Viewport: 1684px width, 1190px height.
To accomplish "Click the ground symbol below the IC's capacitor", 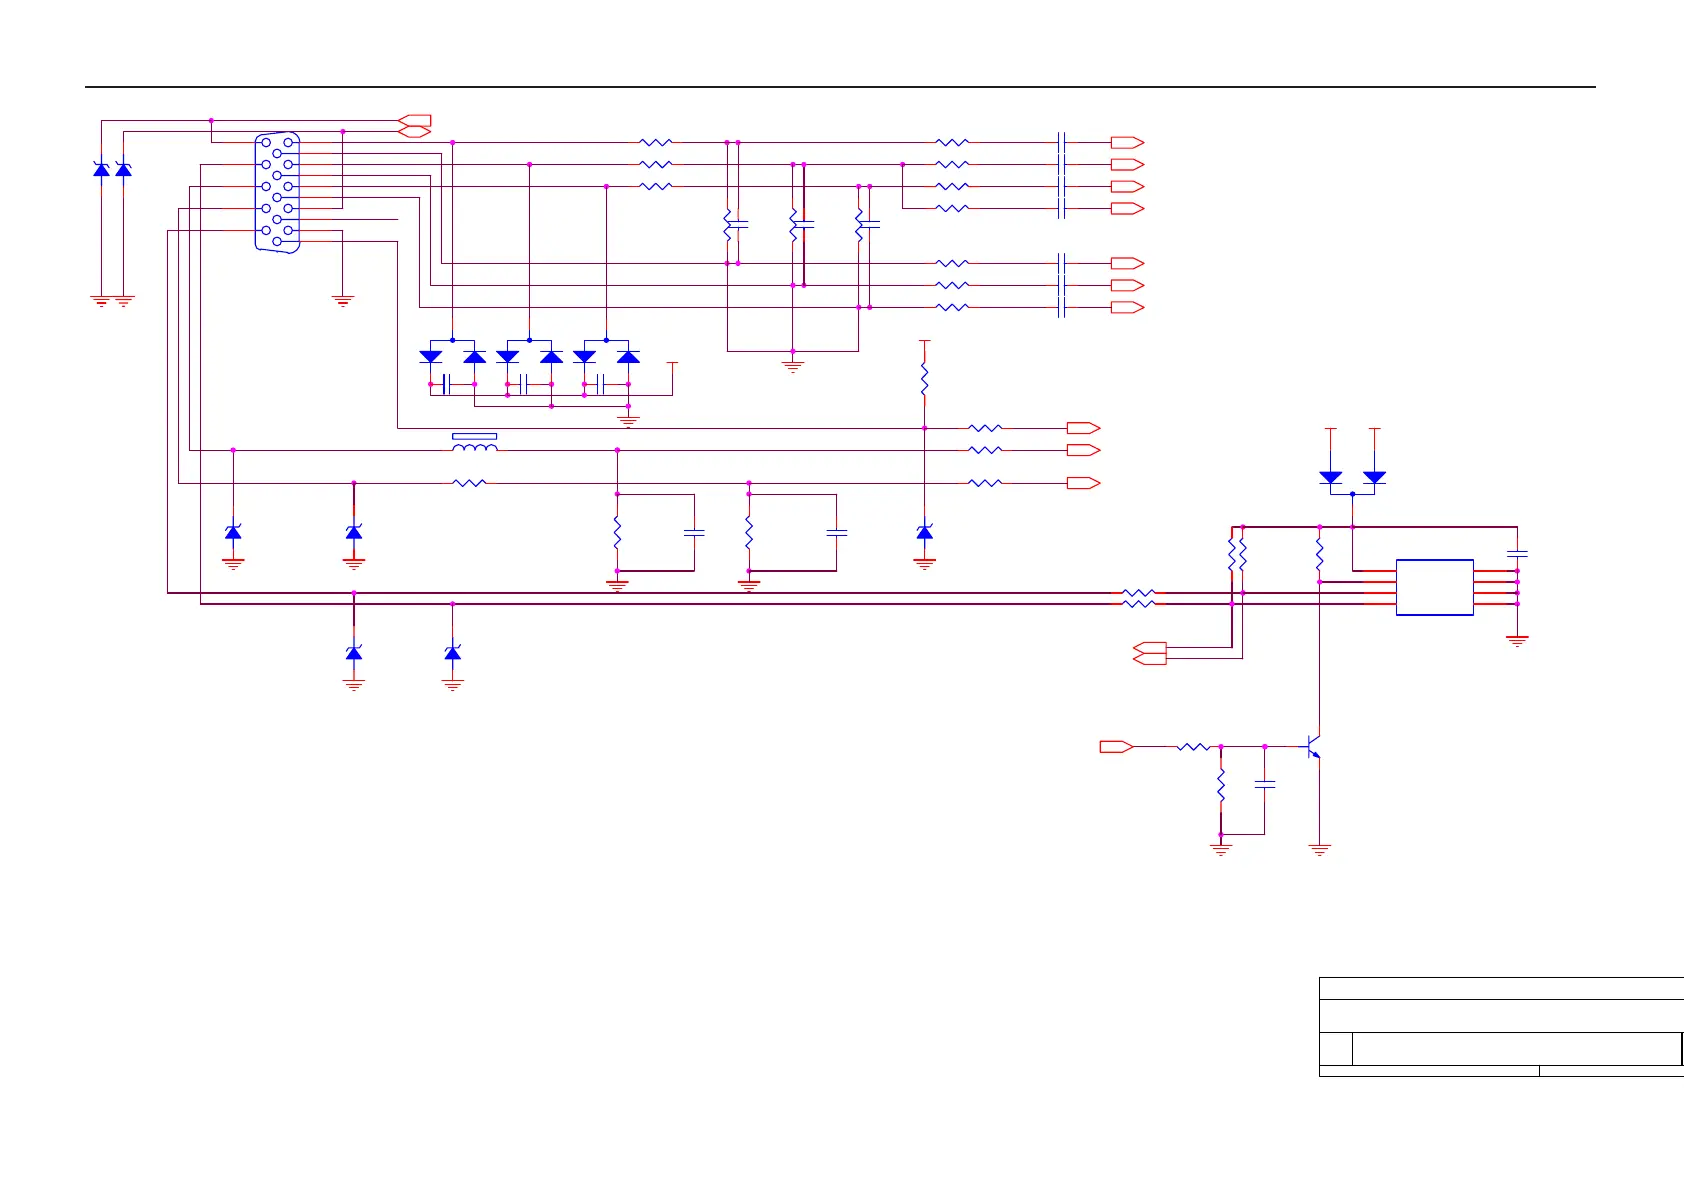I will tap(1517, 641).
